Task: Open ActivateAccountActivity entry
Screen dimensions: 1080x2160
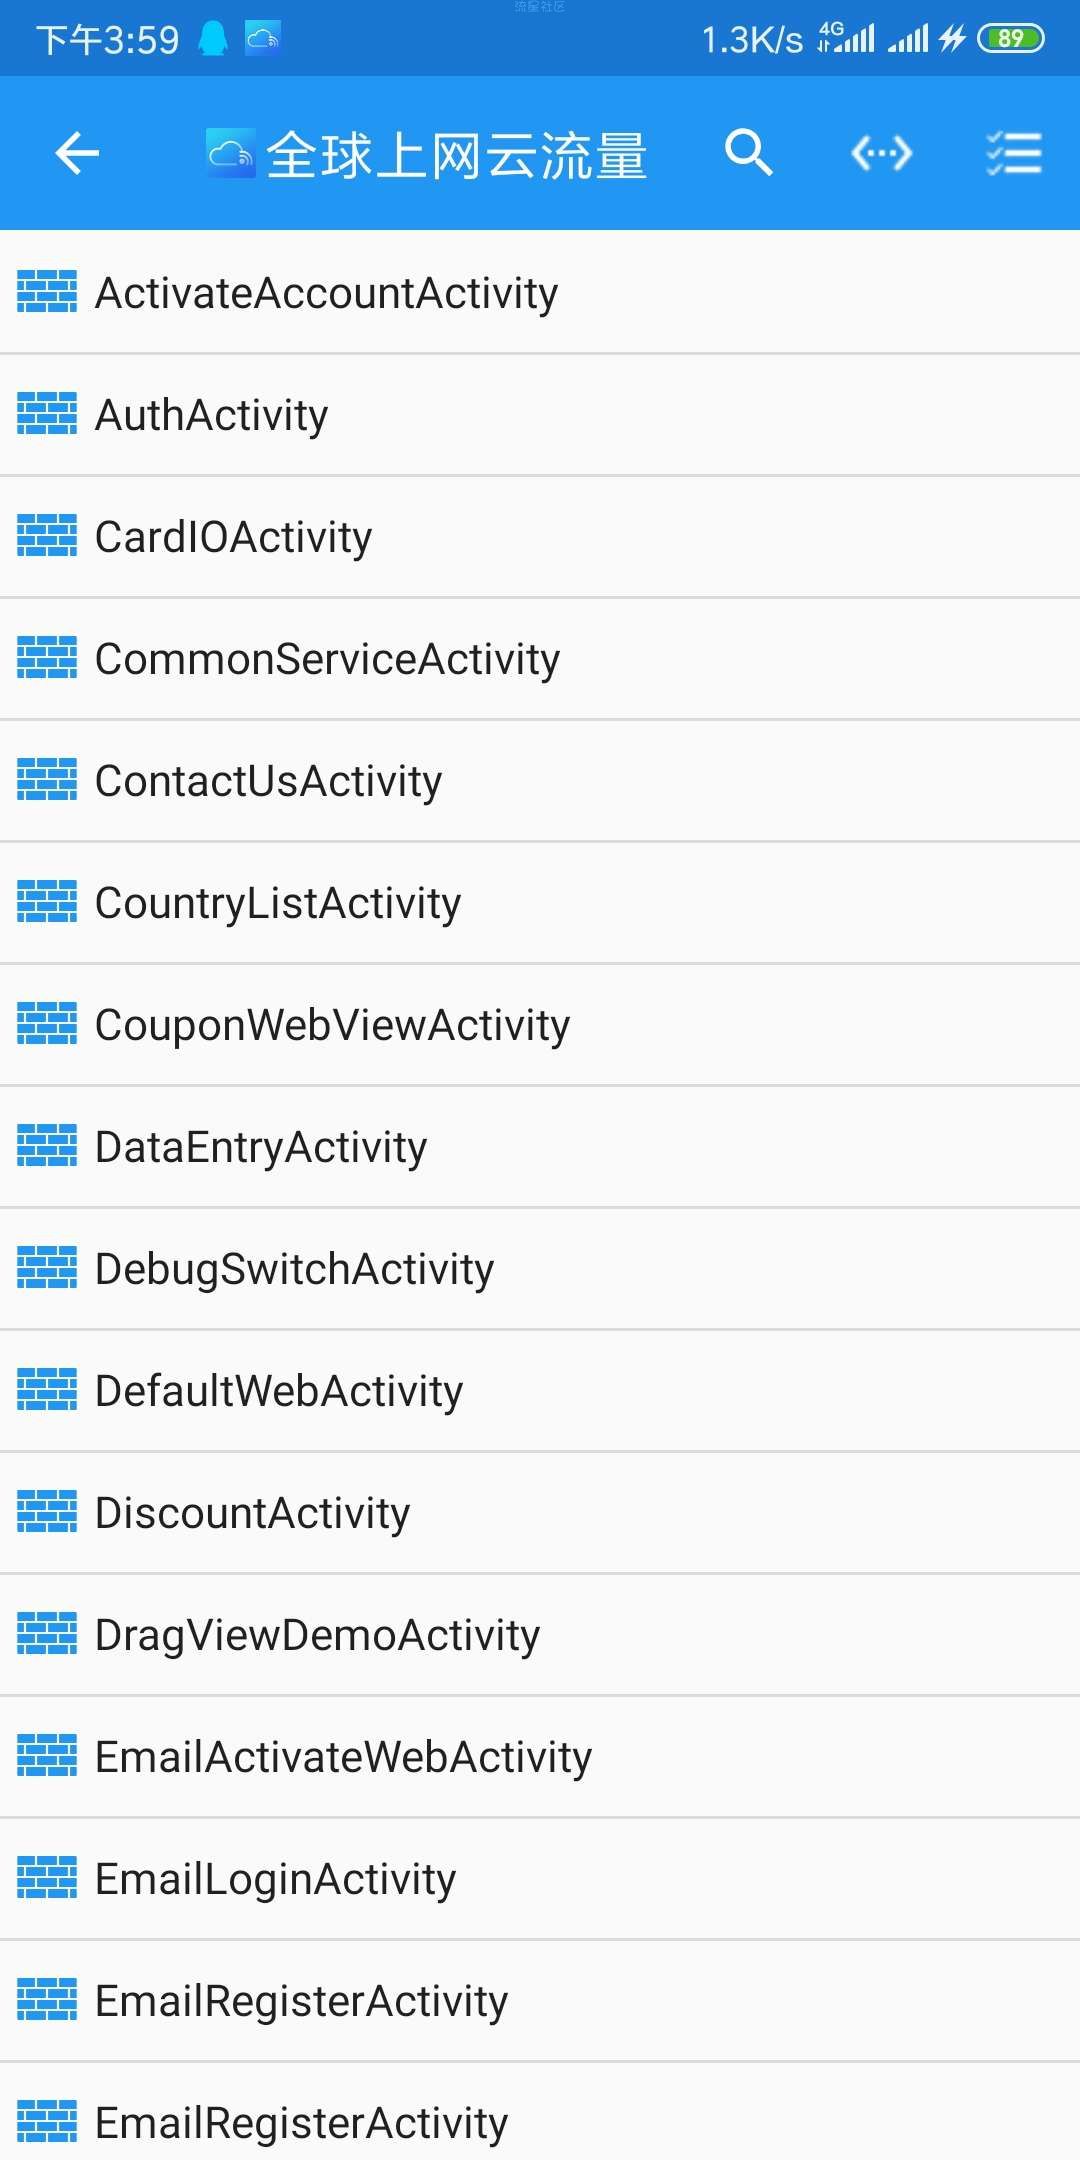Action: (540, 292)
